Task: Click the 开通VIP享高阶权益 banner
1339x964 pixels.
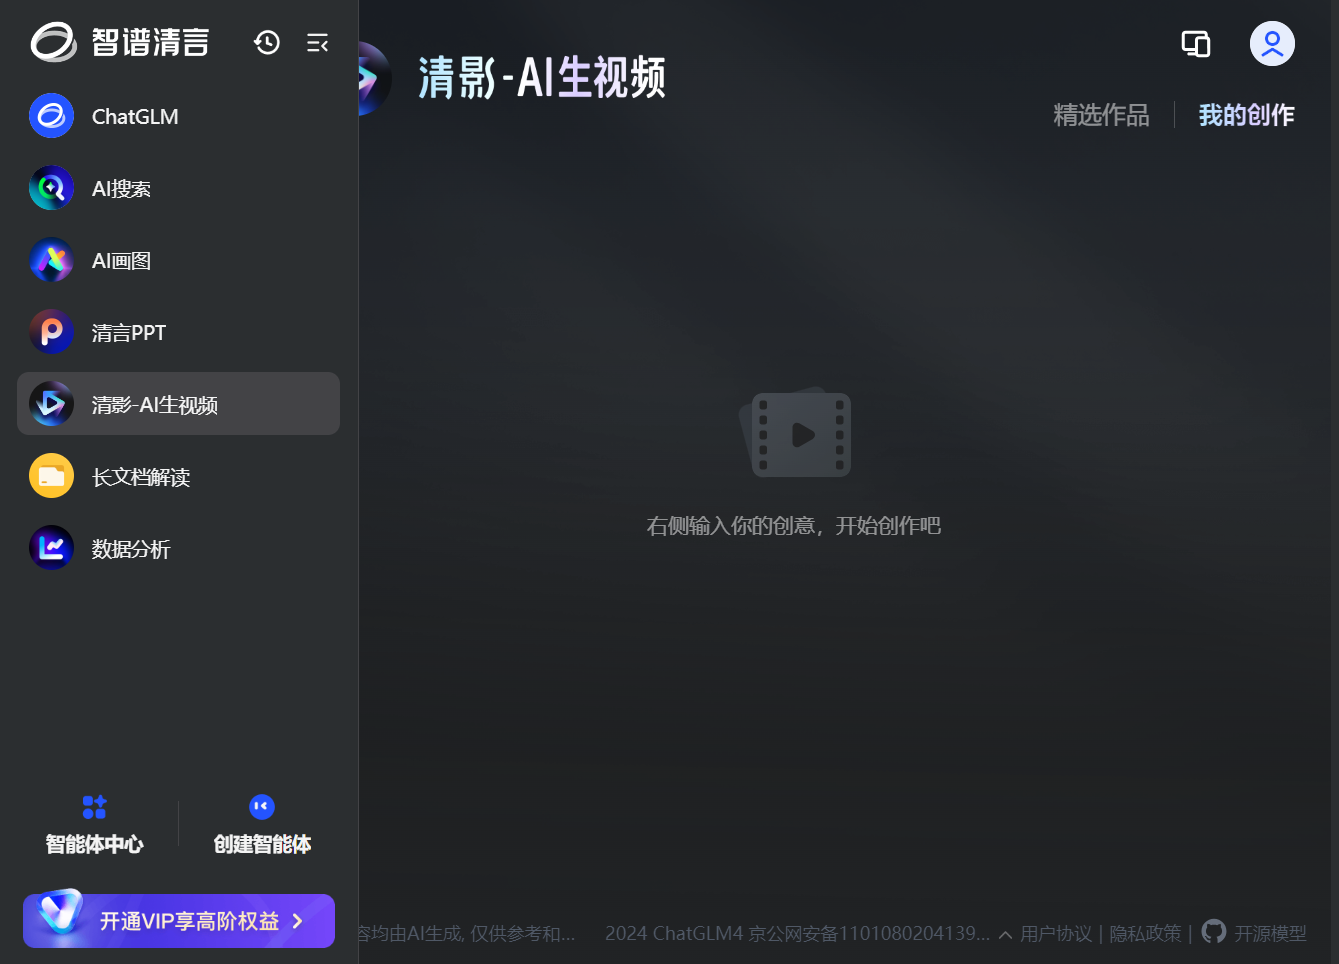Action: pyautogui.click(x=179, y=920)
